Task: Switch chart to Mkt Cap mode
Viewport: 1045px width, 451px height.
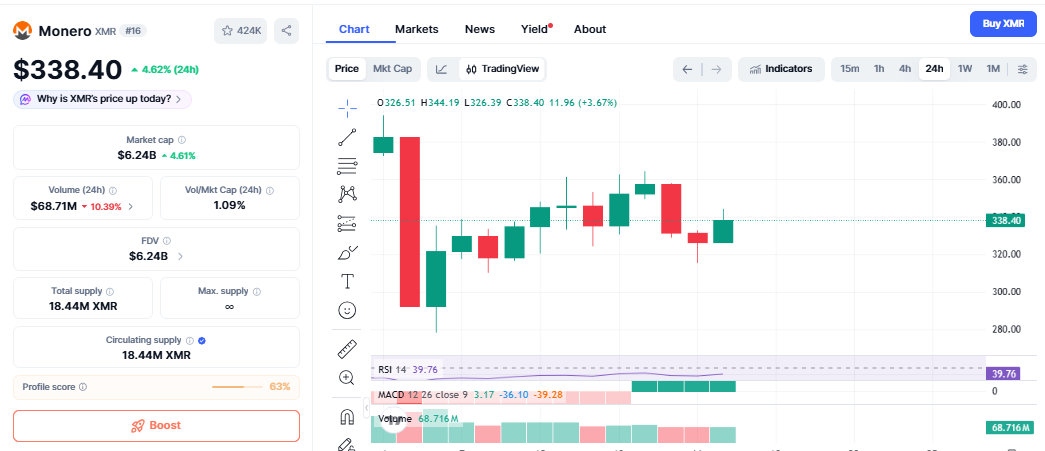Action: point(393,69)
